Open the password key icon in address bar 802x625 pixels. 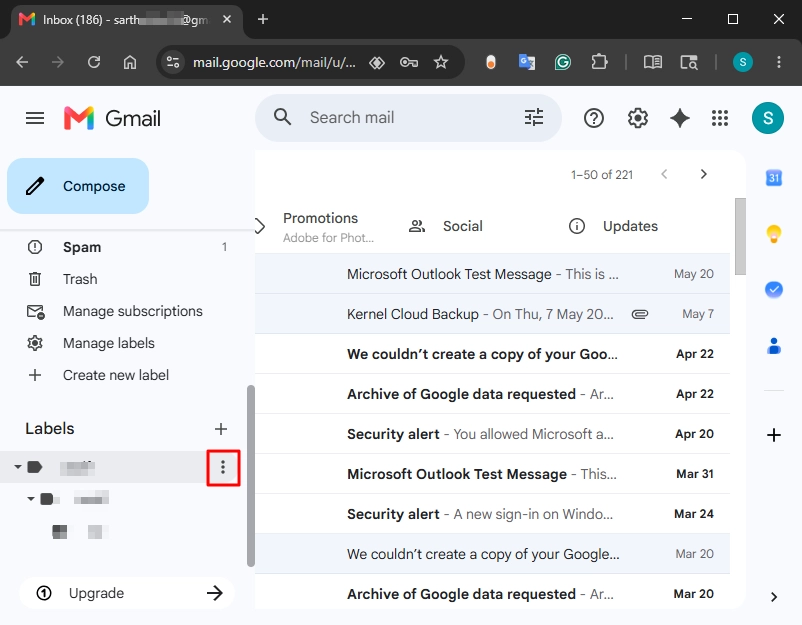click(409, 62)
